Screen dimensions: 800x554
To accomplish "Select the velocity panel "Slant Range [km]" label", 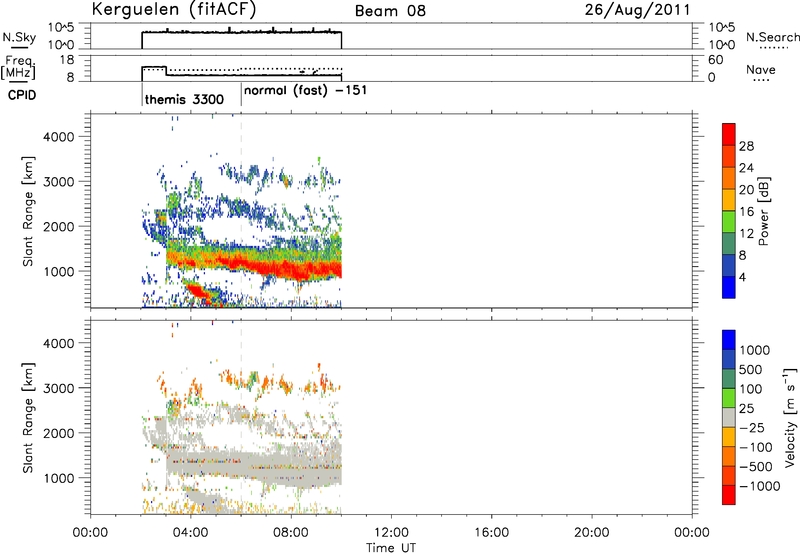I will (x=28, y=417).
